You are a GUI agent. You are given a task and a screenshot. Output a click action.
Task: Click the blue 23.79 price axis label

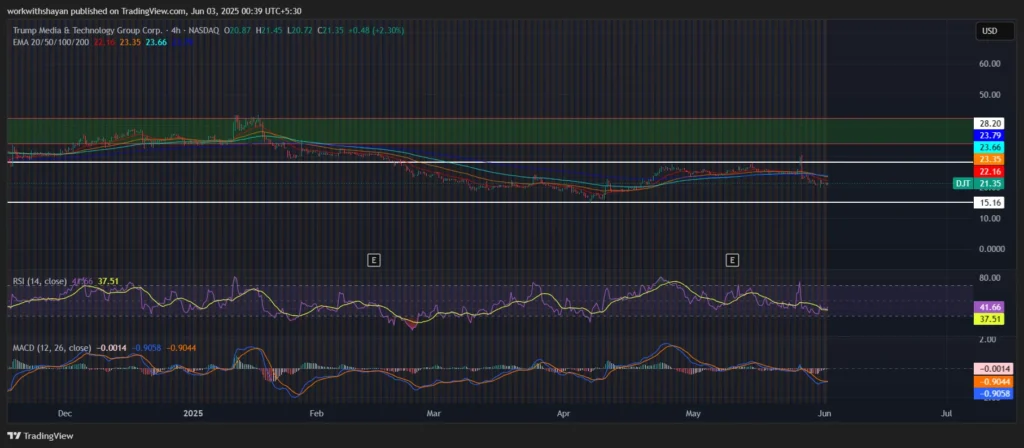[989, 136]
